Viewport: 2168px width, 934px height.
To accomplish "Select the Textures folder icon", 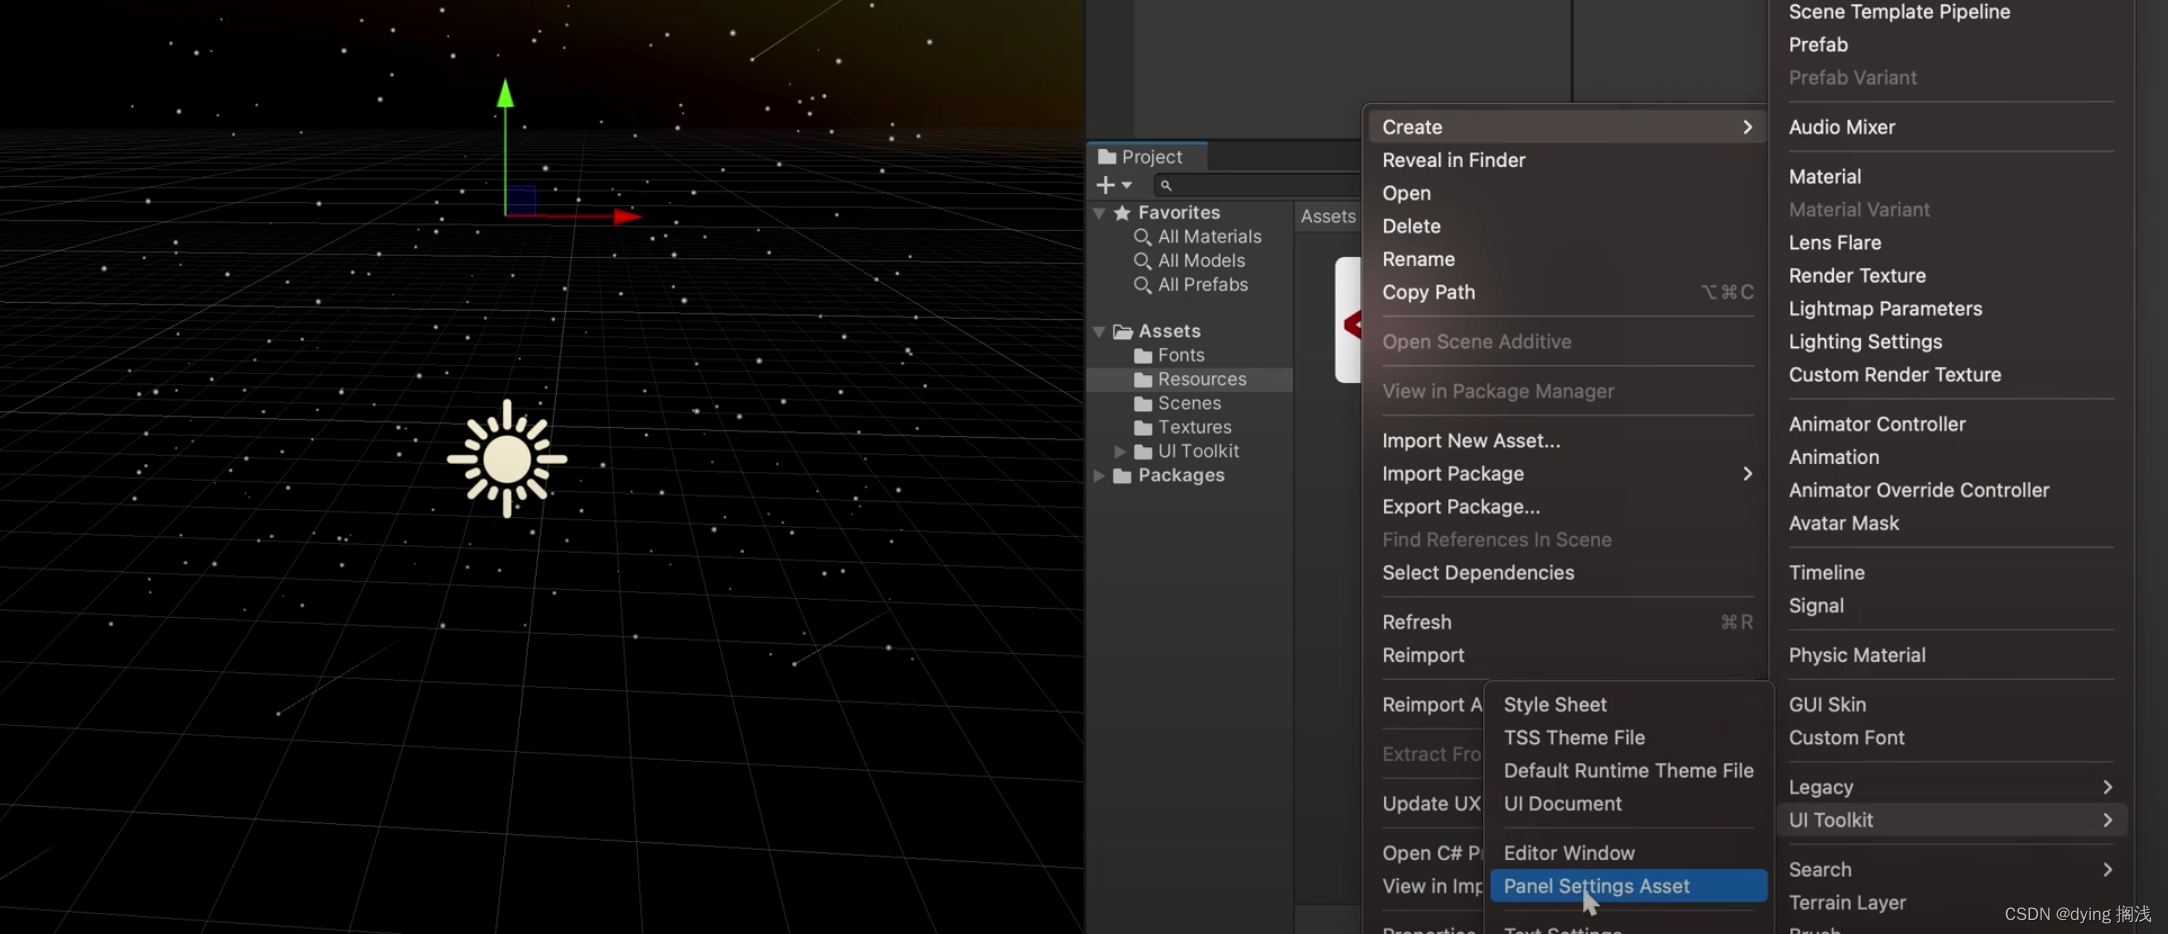I will click(1144, 427).
